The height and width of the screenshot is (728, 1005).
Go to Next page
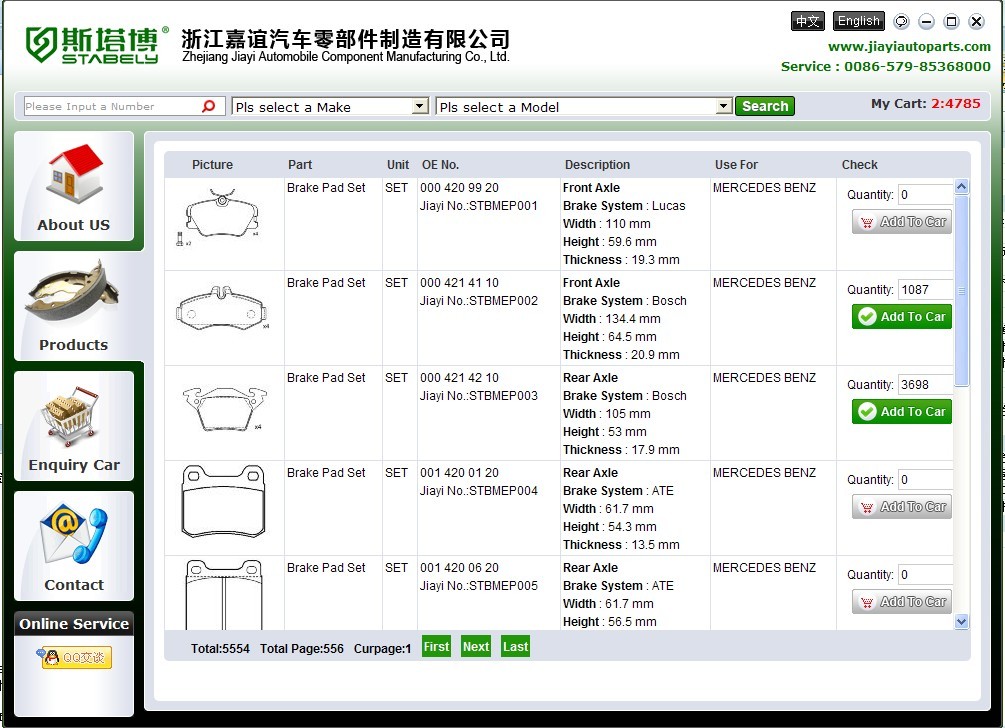click(476, 647)
